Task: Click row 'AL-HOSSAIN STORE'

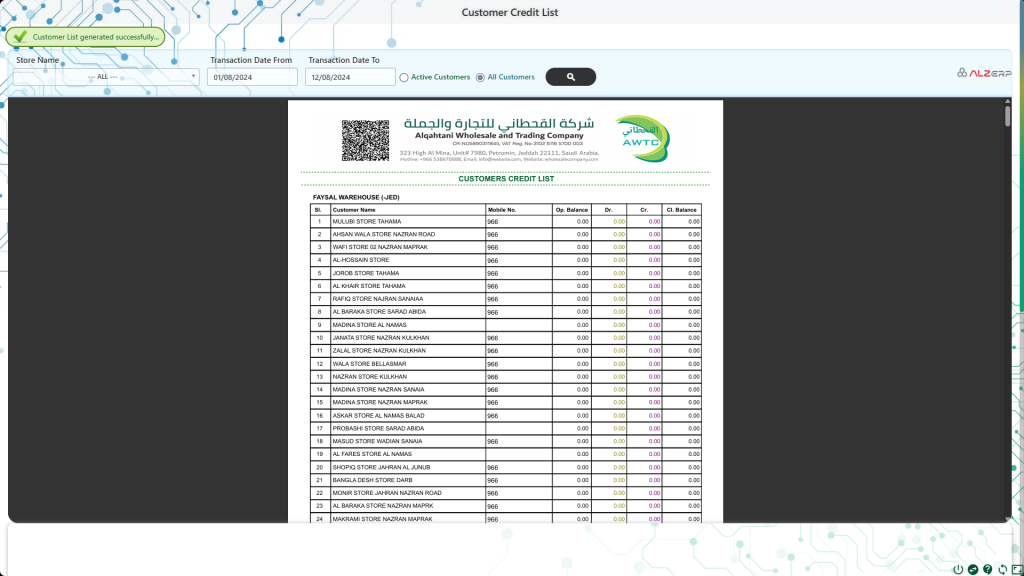Action: 506,260
